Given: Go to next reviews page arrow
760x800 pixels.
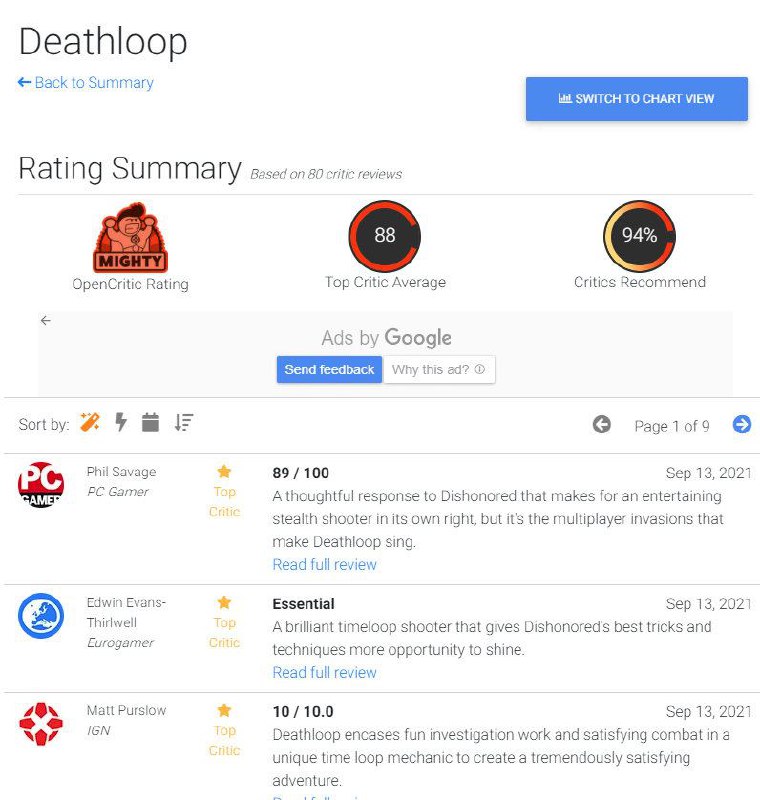Looking at the screenshot, I should 742,424.
